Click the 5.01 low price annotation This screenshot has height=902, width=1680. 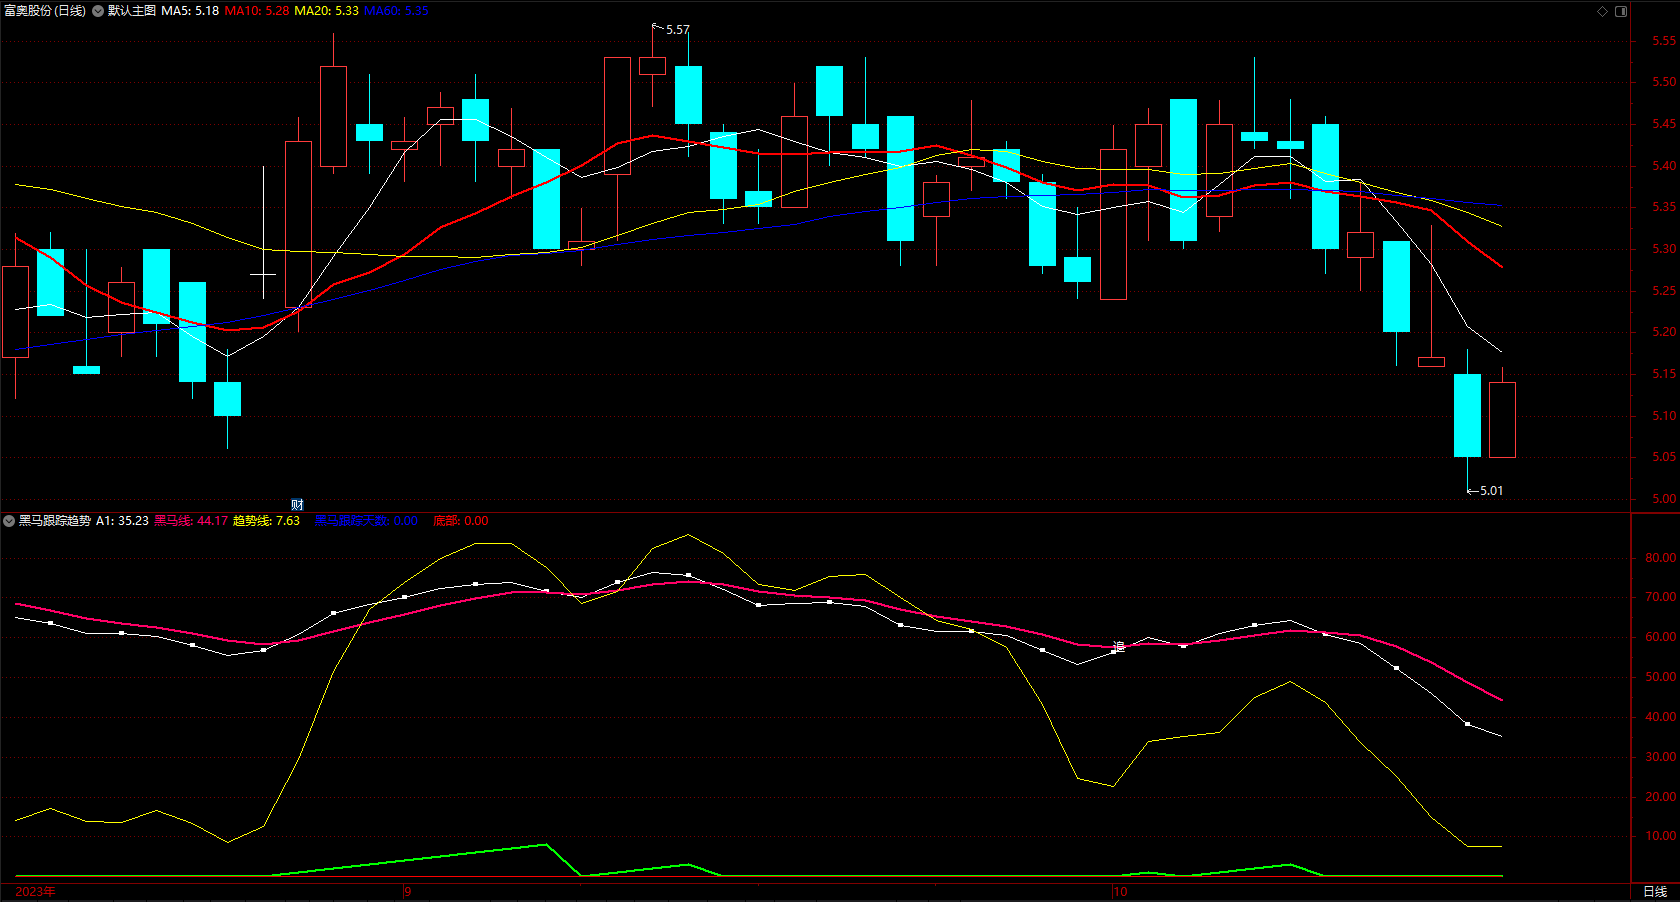click(1491, 491)
